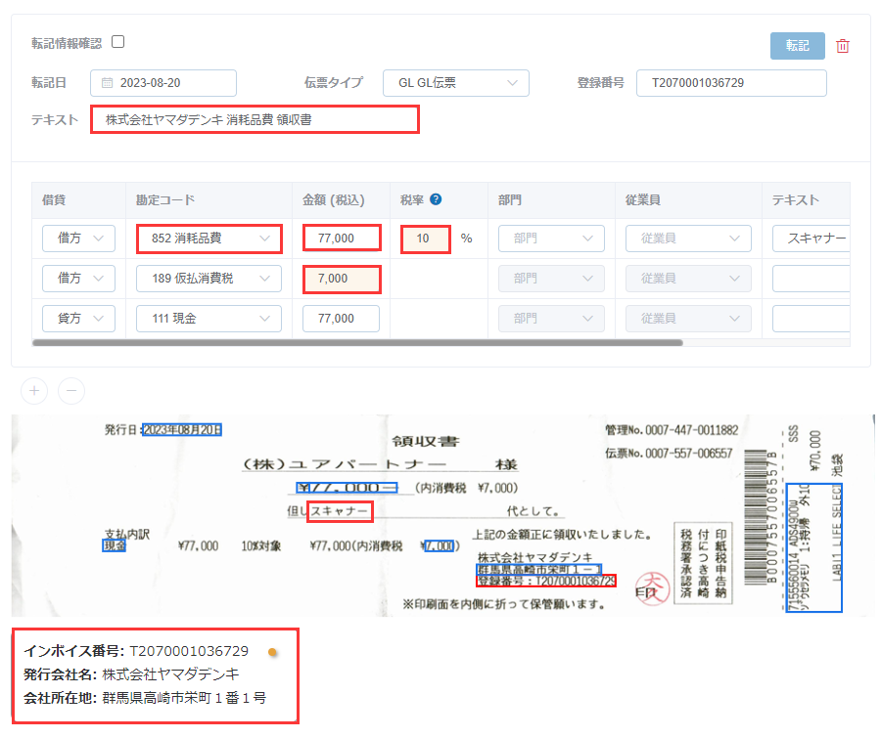
Task: Click the 7,000 amount field
Action: (342, 279)
